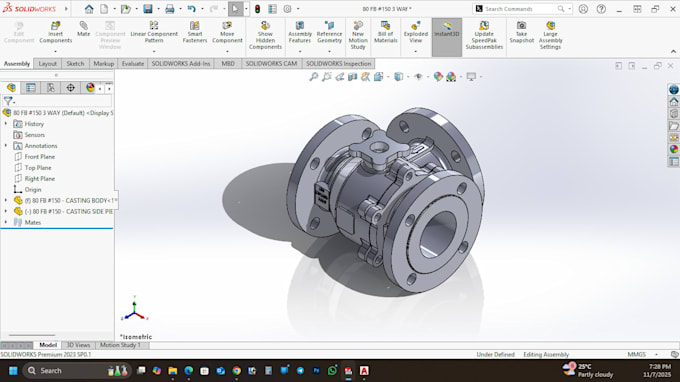Click Insert Components in the ribbon

[56, 33]
